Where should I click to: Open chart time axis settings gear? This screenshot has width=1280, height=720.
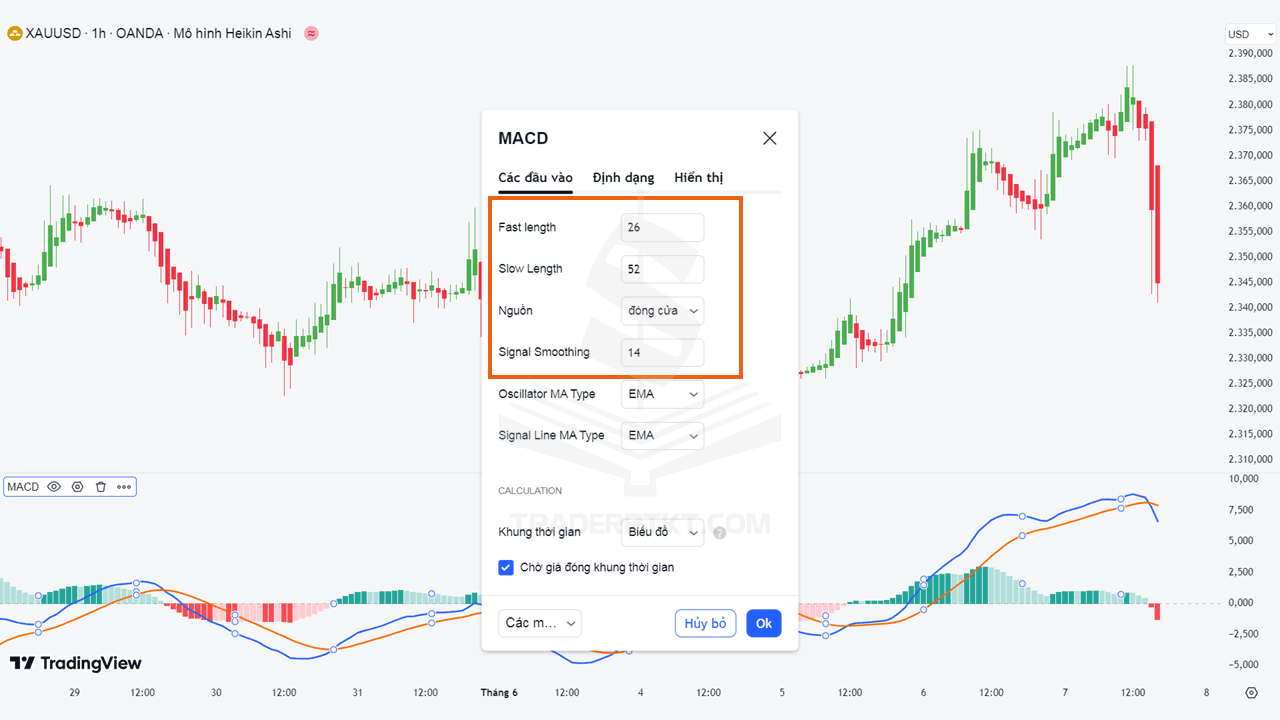coord(1251,692)
